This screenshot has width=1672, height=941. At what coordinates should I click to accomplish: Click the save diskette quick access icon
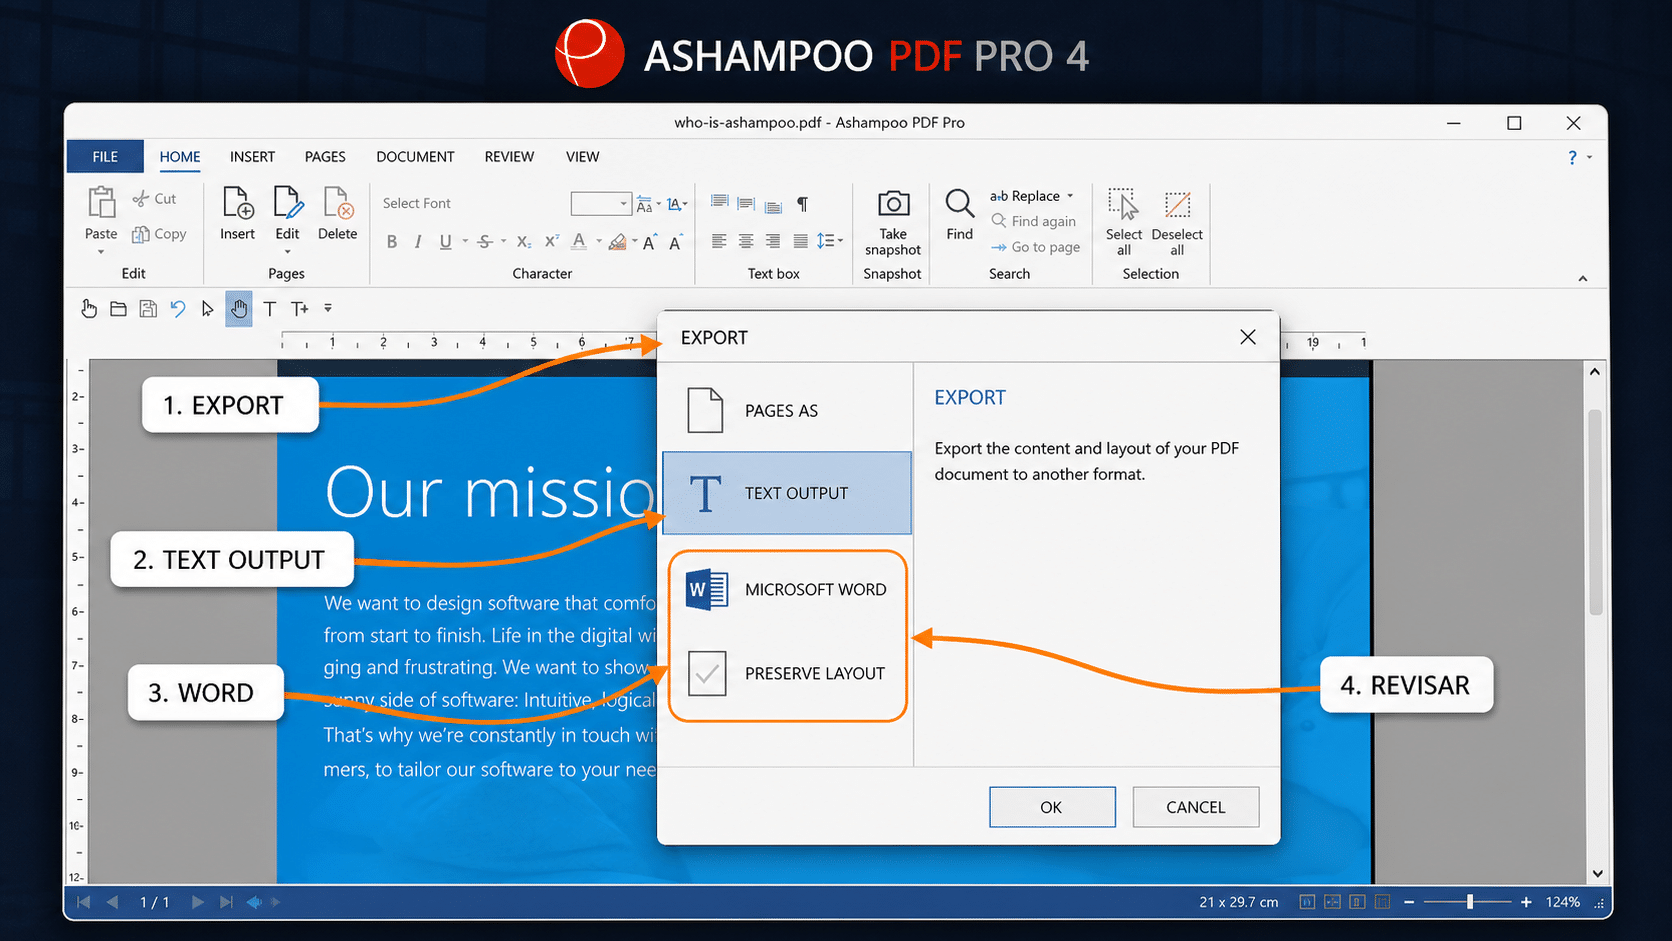[148, 309]
